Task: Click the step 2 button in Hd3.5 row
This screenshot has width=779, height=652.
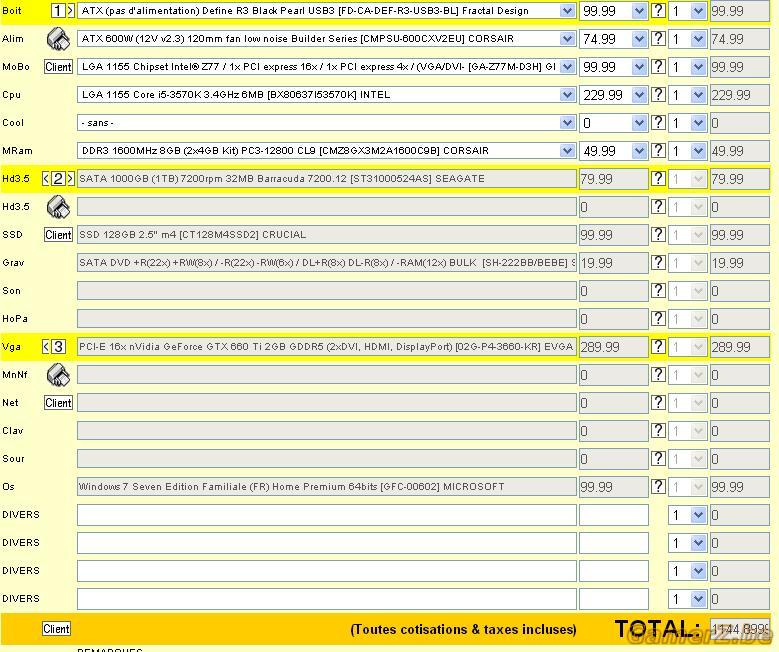Action: [x=58, y=178]
